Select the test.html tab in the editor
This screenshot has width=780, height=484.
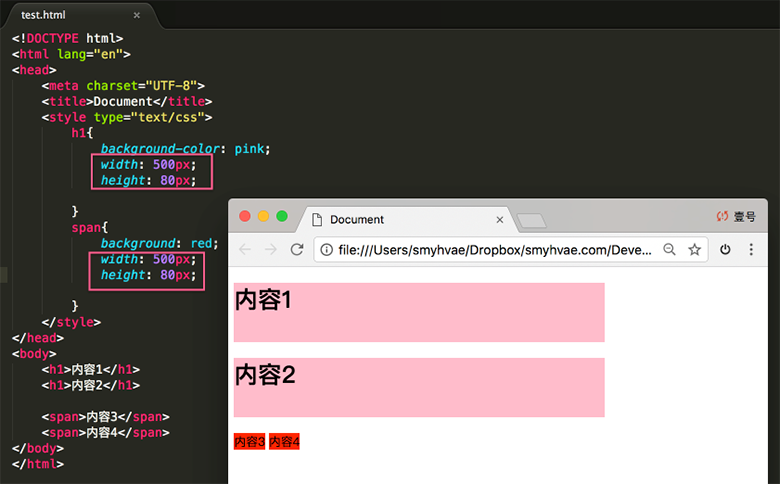point(80,15)
